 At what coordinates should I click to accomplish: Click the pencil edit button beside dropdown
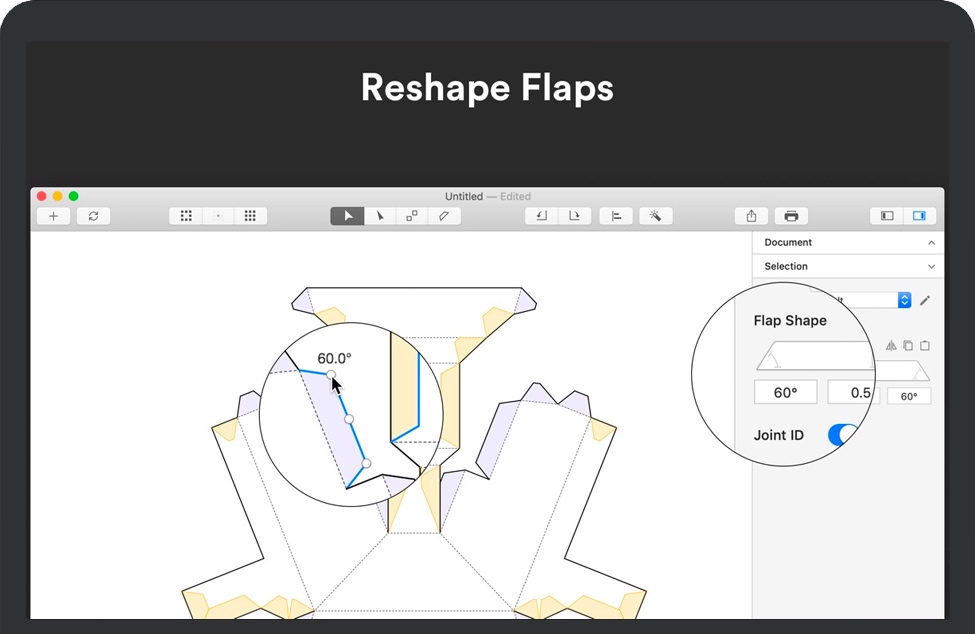(925, 300)
